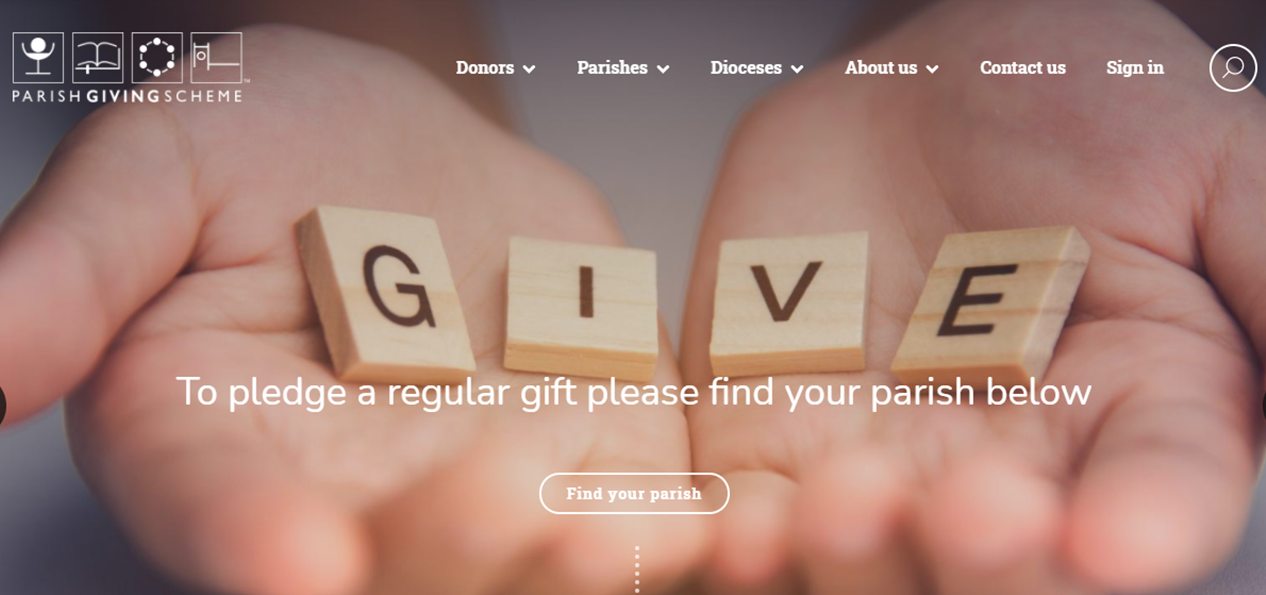This screenshot has height=595, width=1266.
Task: Expand the About us chevron
Action: point(932,69)
